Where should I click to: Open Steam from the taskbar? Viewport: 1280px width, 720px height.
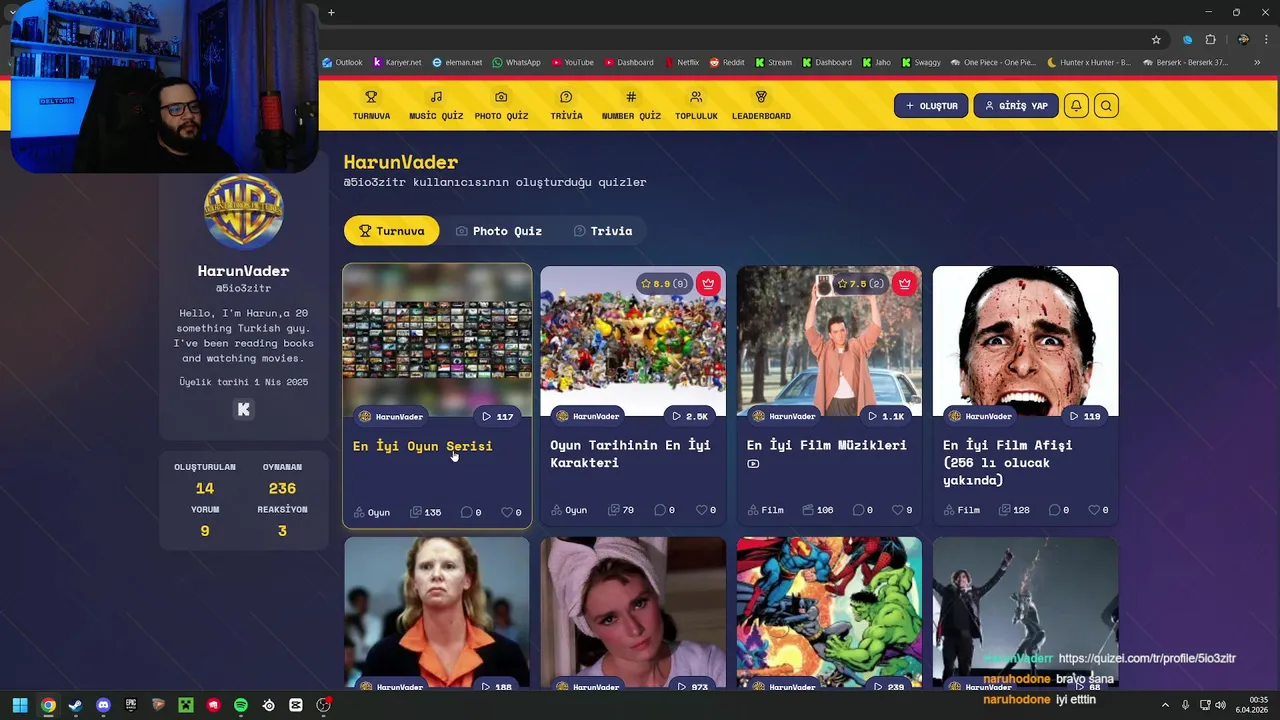(75, 705)
